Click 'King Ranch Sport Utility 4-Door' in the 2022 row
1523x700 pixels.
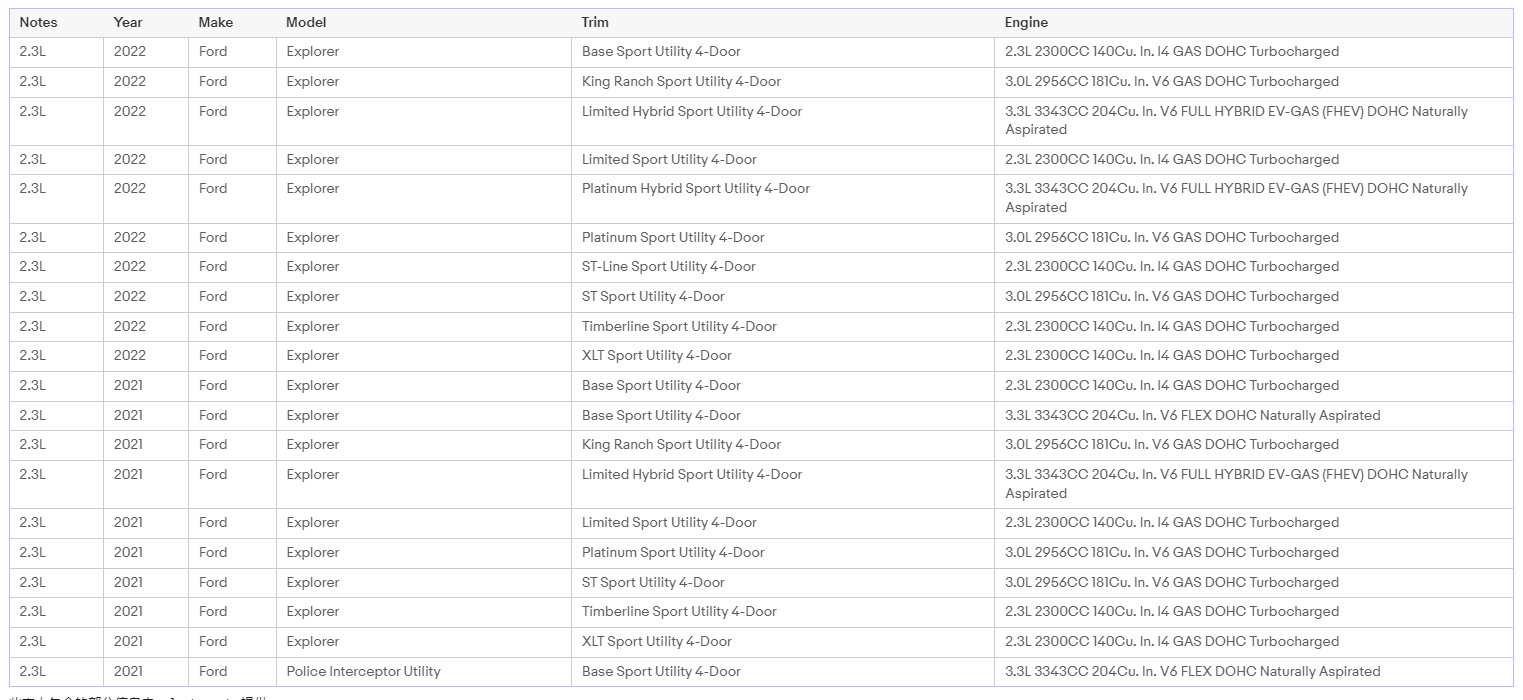681,81
